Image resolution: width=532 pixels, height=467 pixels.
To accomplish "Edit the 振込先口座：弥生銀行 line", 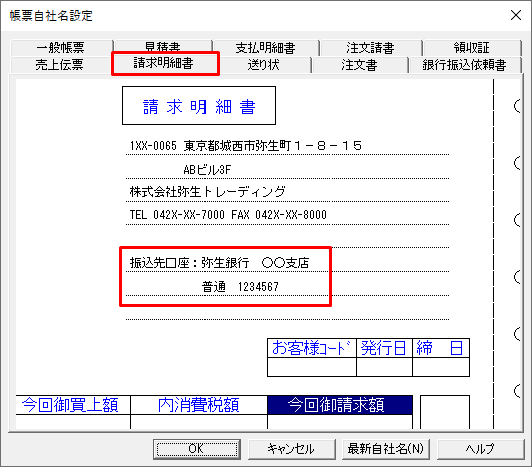I will click(x=287, y=263).
